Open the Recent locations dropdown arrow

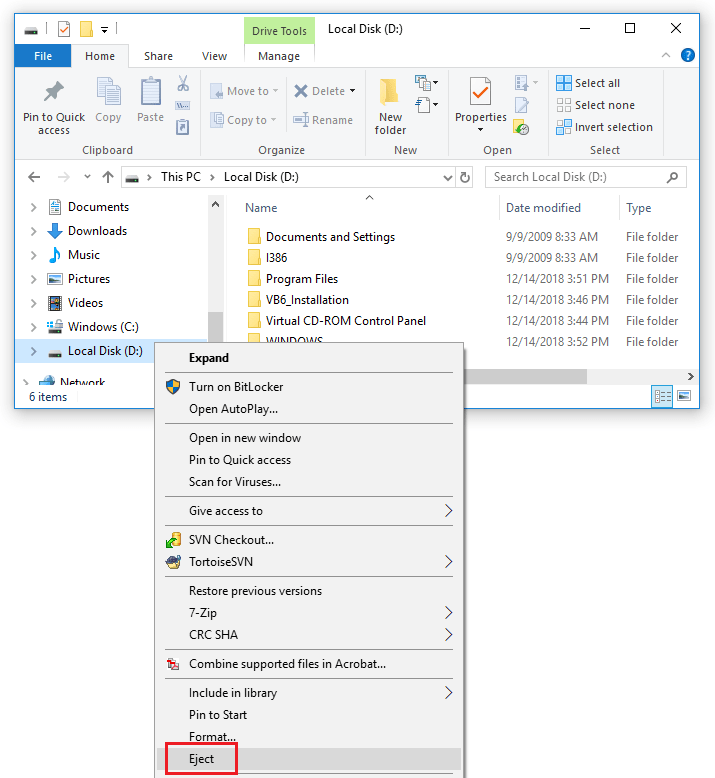(87, 177)
